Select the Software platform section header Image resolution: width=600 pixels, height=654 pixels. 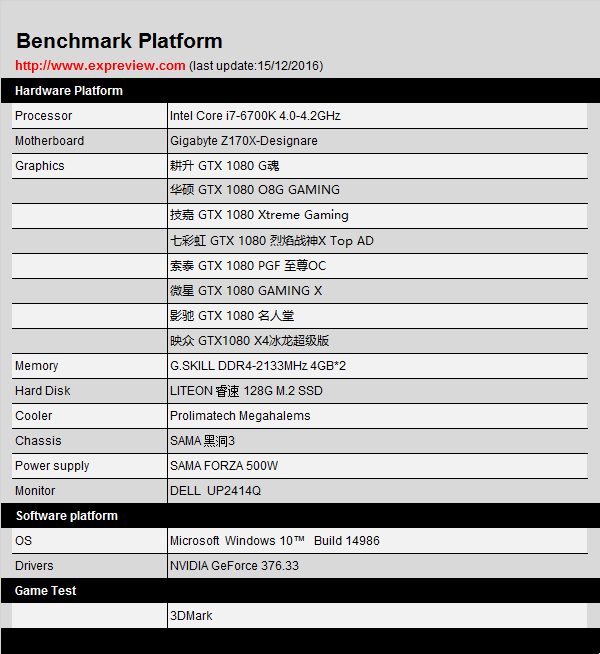[300, 516]
